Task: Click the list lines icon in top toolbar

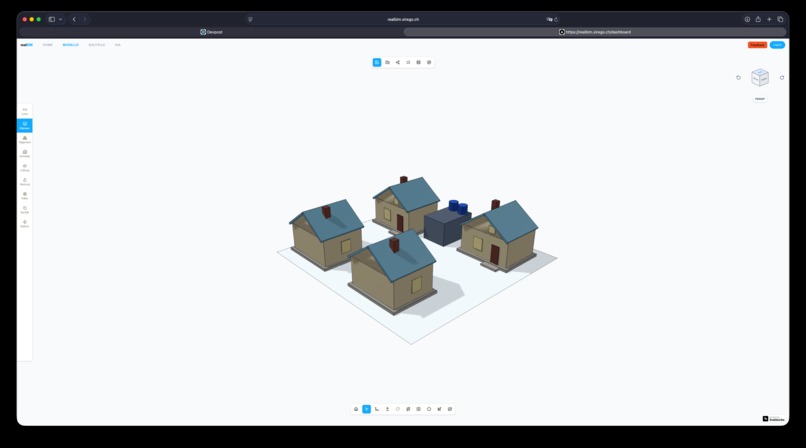Action: pos(408,62)
